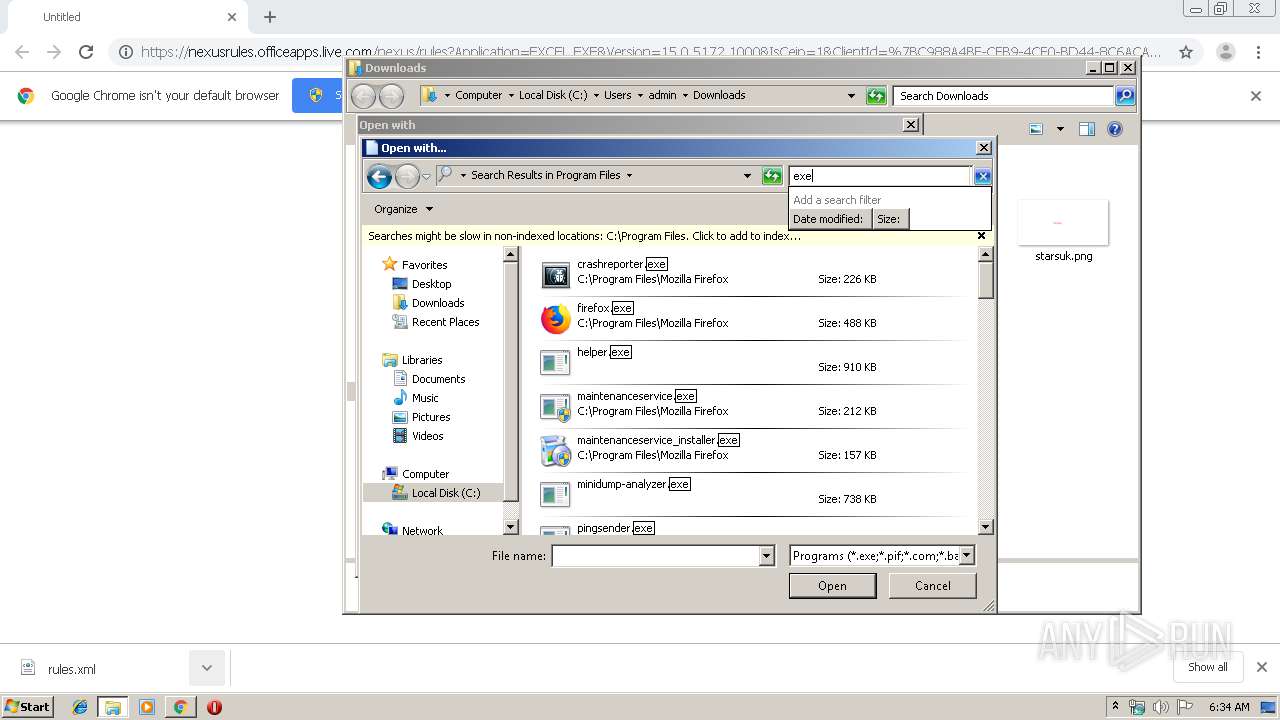Click Show all downloads button

pyautogui.click(x=1208, y=667)
